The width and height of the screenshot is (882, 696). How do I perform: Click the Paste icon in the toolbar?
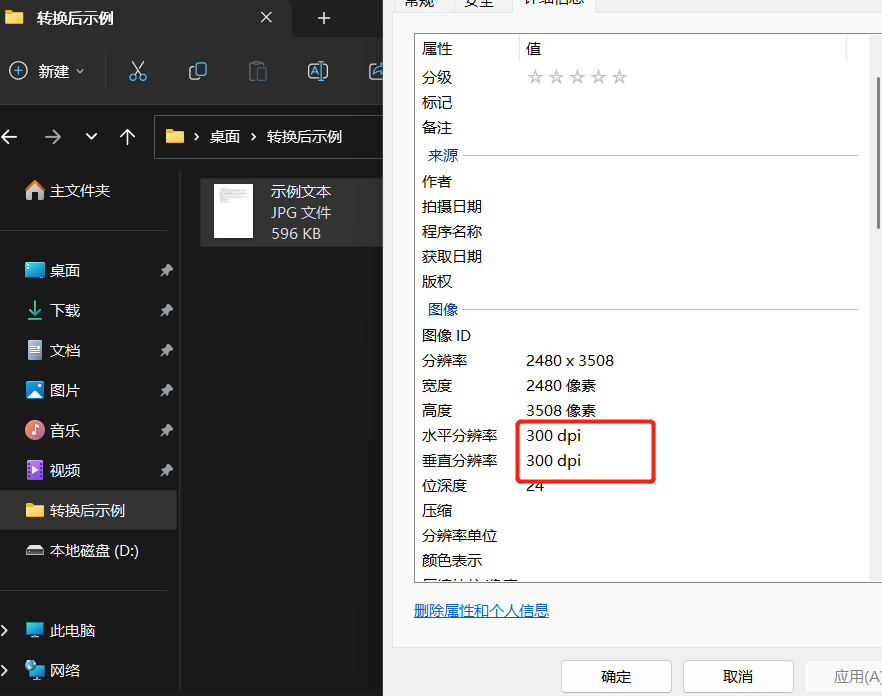tap(256, 71)
